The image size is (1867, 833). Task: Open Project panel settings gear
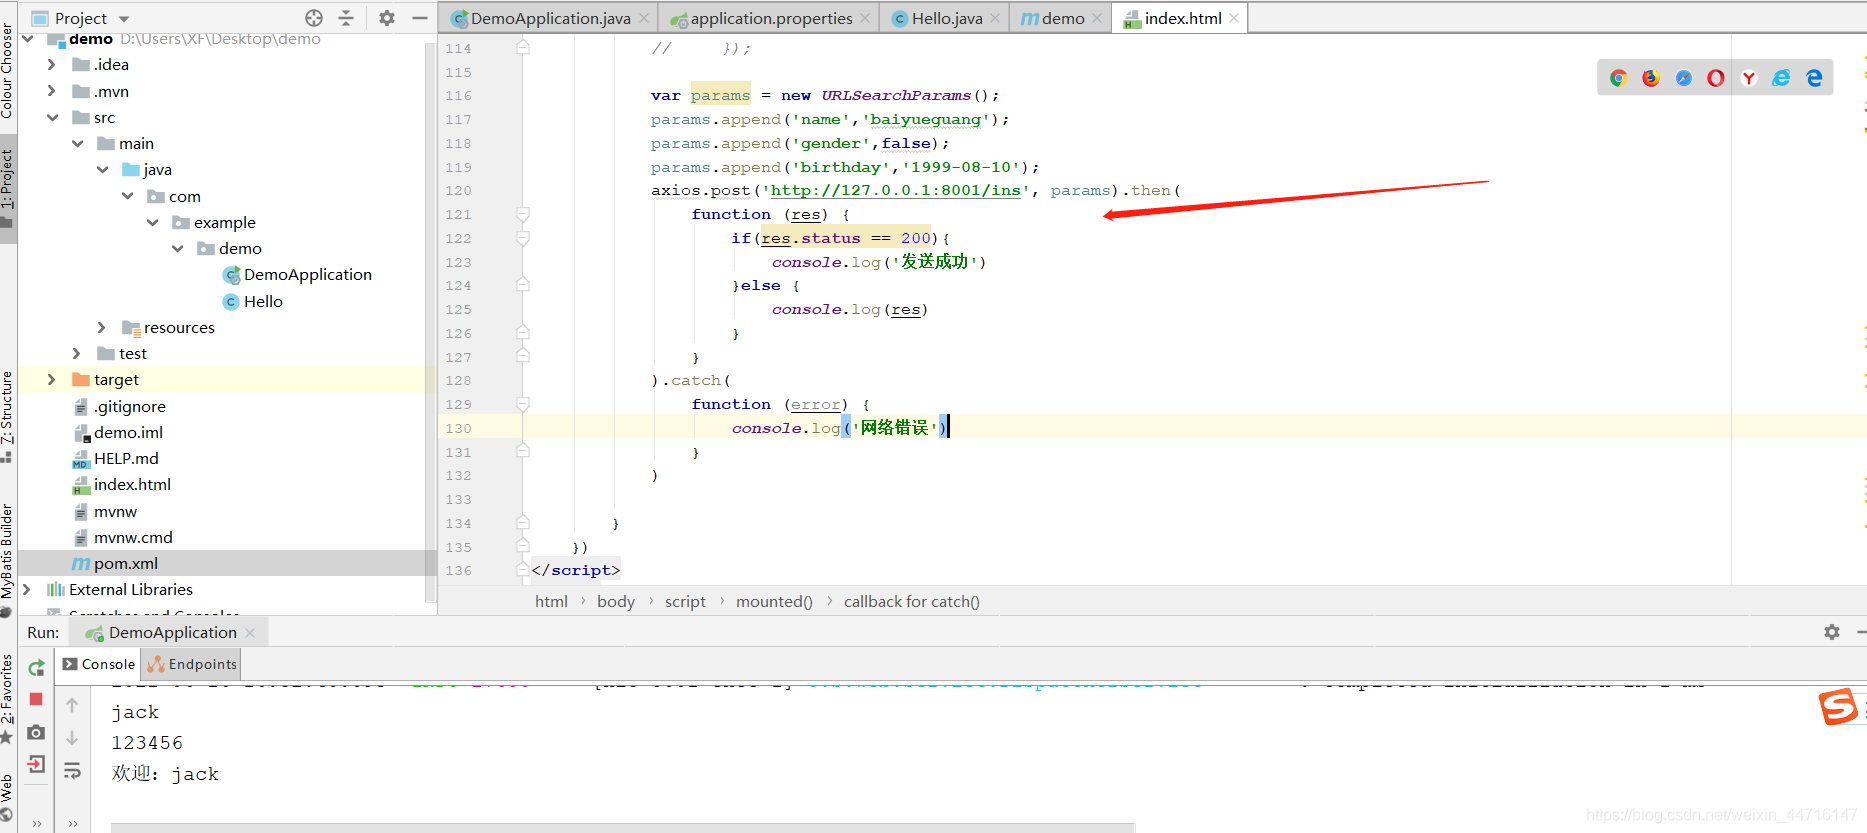click(387, 18)
